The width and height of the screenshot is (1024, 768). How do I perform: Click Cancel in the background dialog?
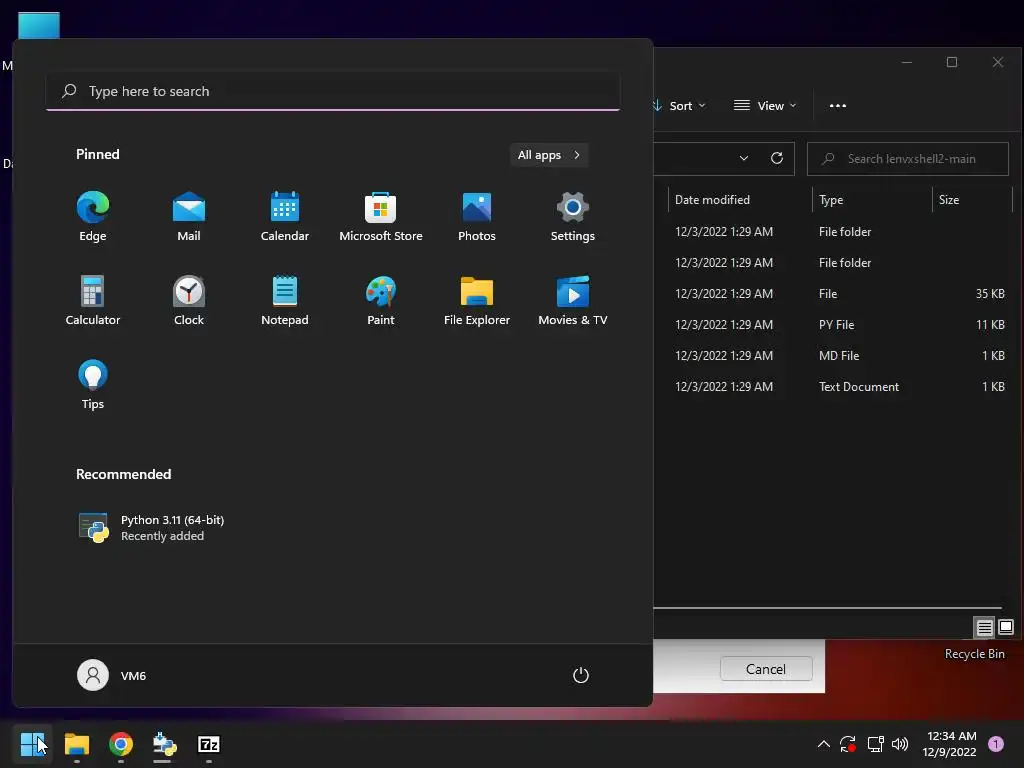pos(766,669)
